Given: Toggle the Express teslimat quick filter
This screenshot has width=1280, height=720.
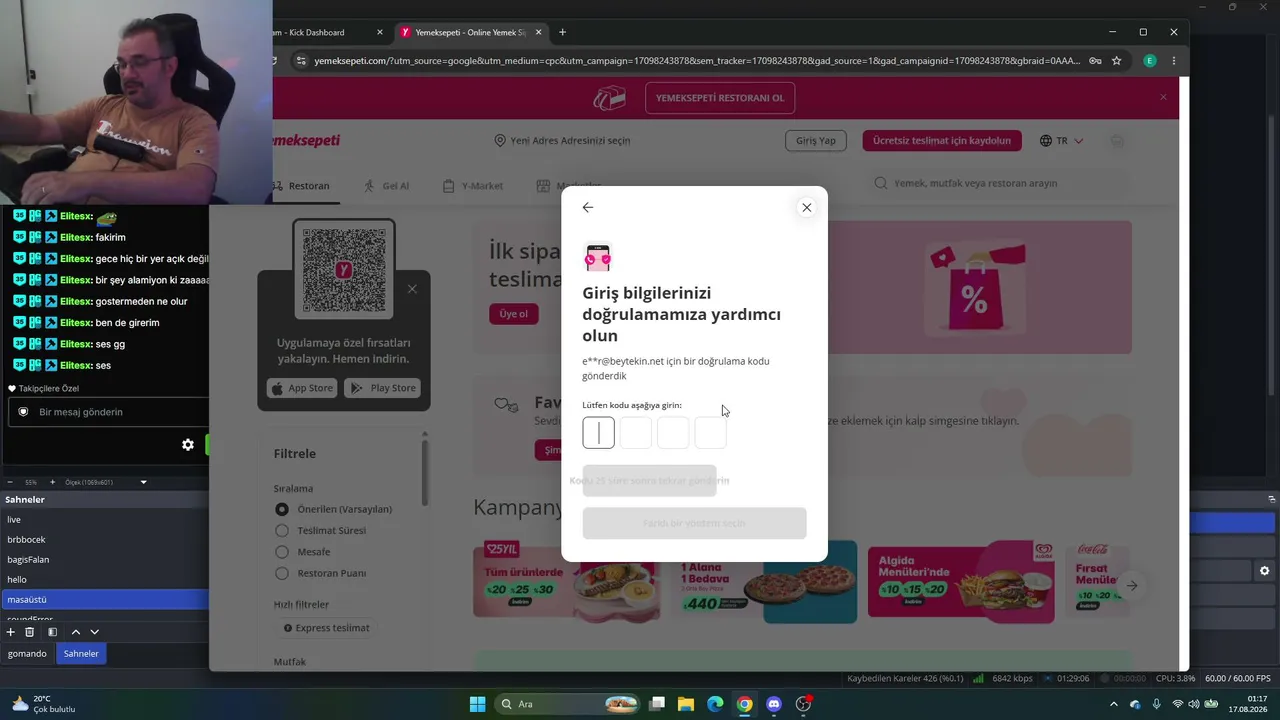Looking at the screenshot, I should (326, 628).
